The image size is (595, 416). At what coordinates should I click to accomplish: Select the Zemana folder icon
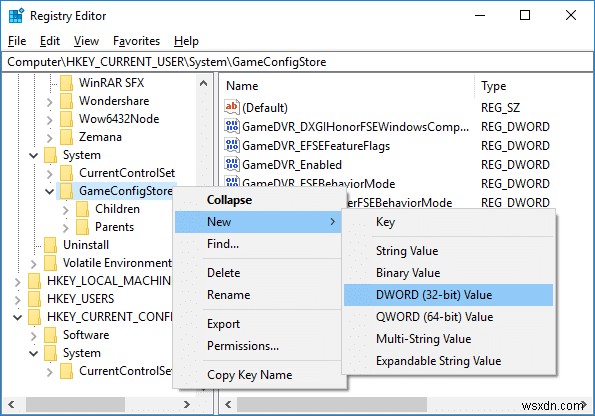pos(66,137)
